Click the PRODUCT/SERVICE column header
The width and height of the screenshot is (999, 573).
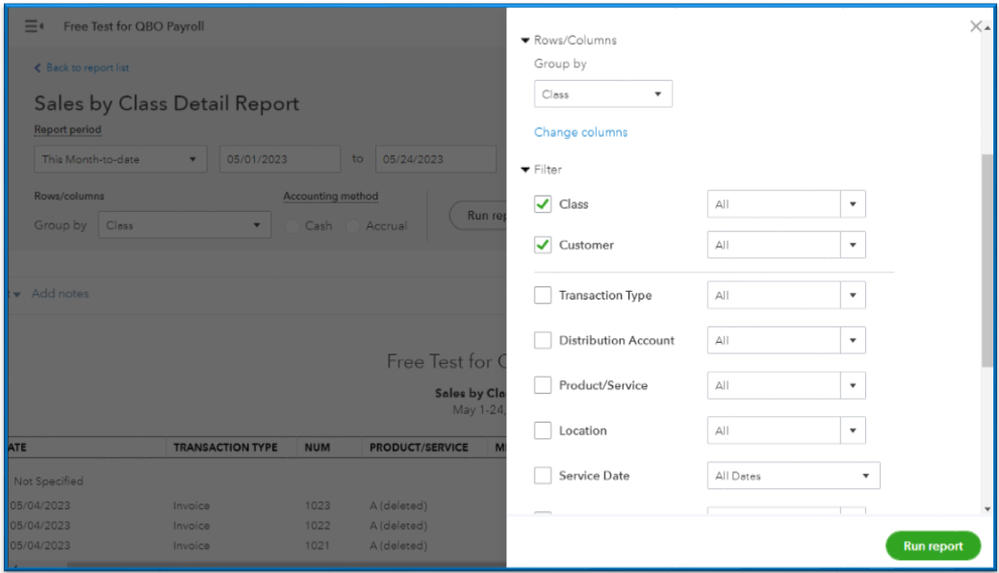tap(419, 447)
